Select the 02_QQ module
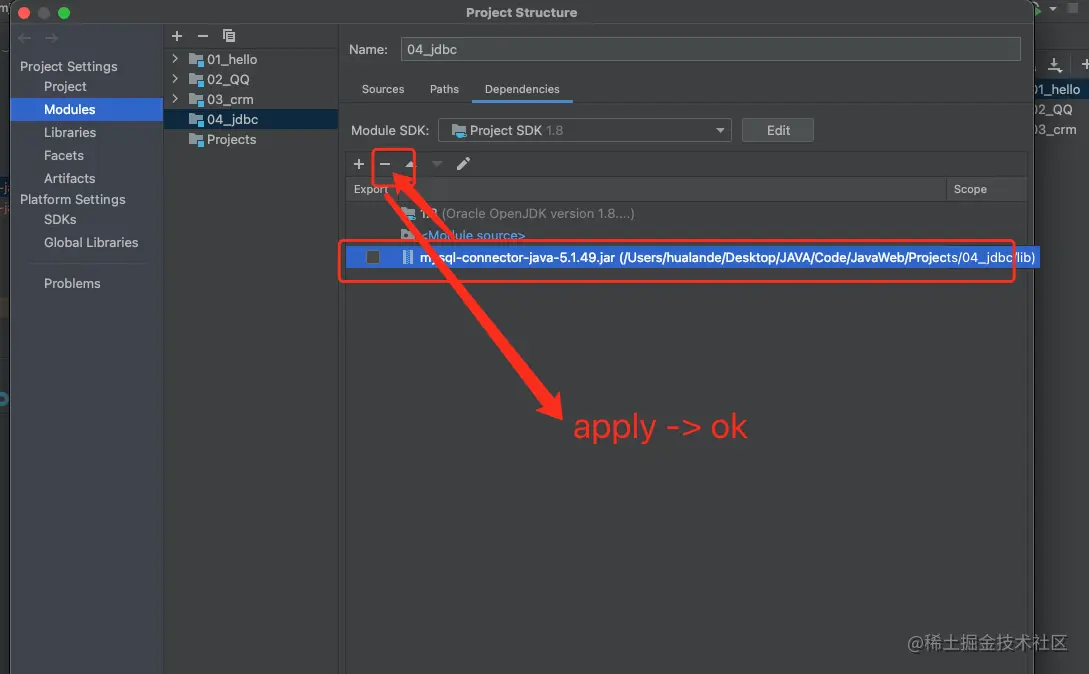1089x674 pixels. (228, 79)
